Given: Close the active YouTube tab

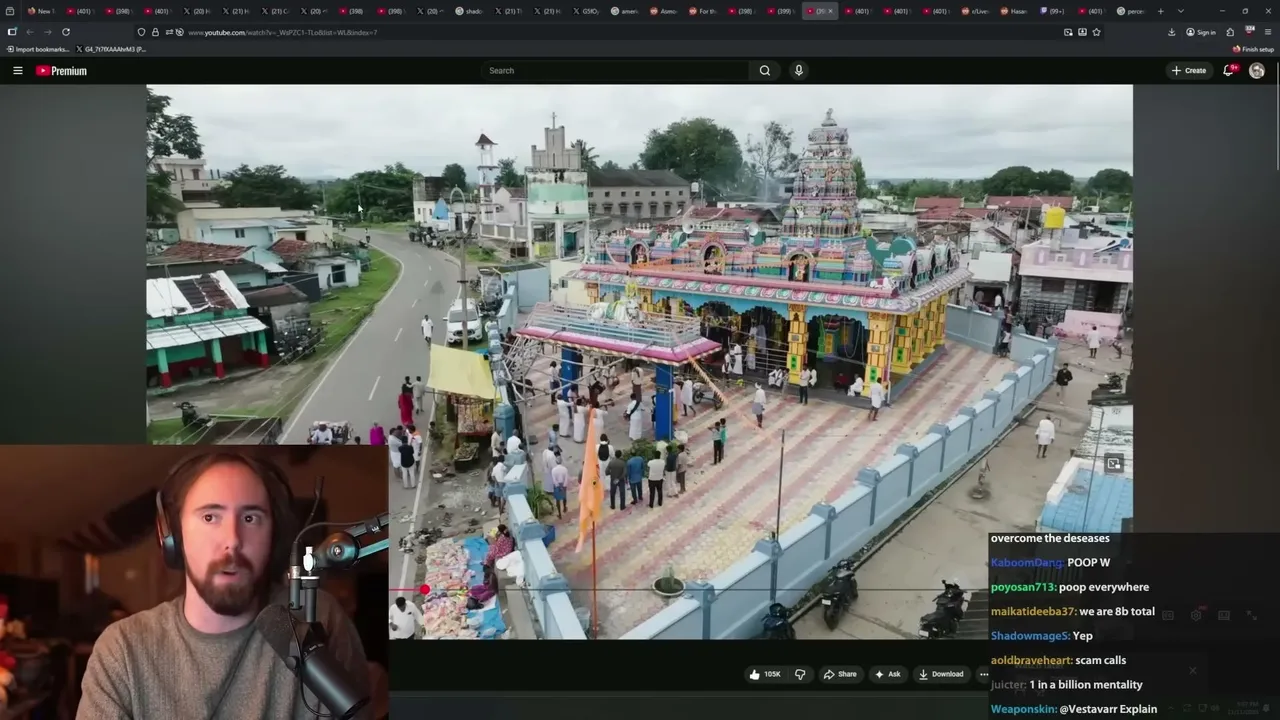Looking at the screenshot, I should click(x=830, y=11).
